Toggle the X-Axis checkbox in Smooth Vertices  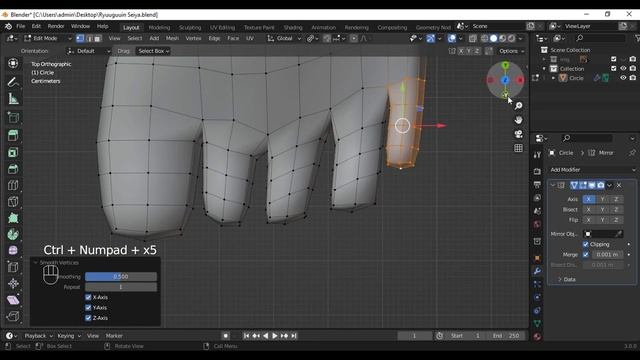88,297
